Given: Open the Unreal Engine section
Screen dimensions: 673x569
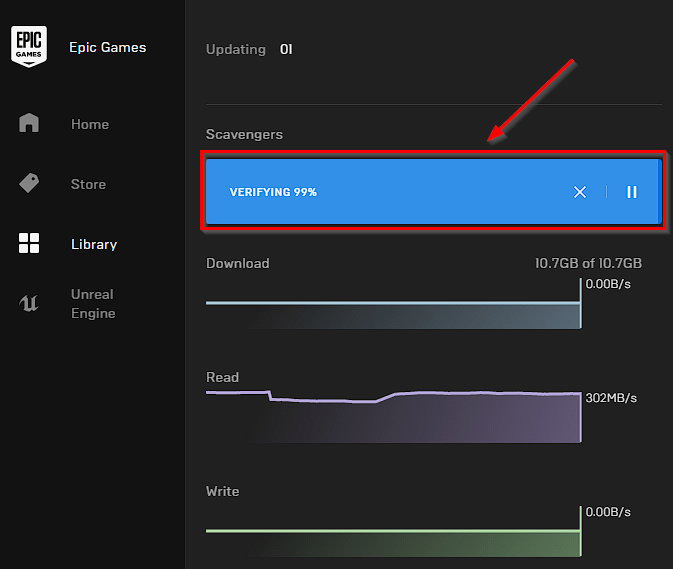Looking at the screenshot, I should (93, 304).
